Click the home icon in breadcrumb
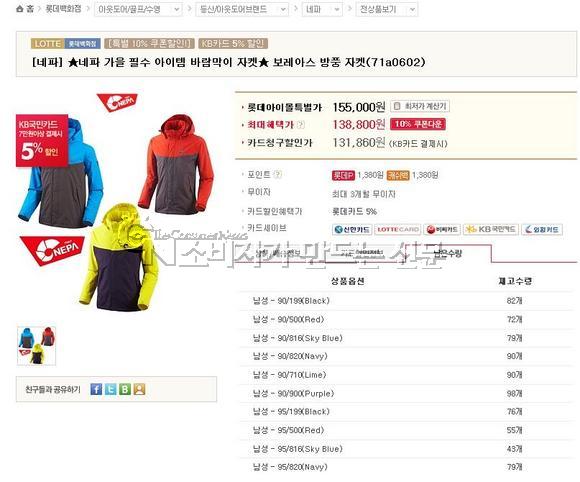The height and width of the screenshot is (482, 580). click(x=20, y=9)
